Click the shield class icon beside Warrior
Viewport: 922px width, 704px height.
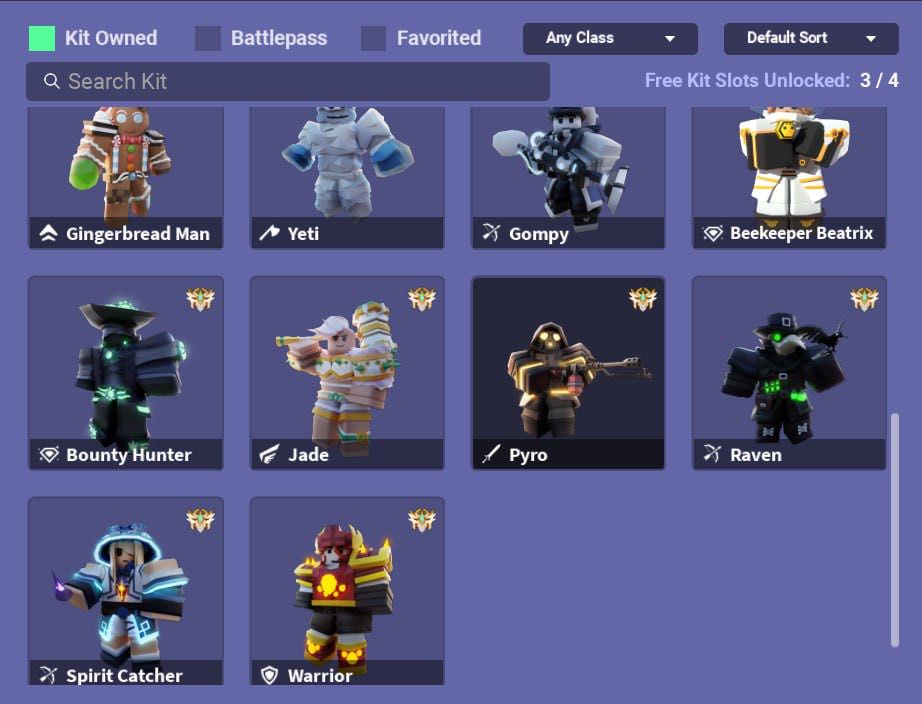point(269,675)
